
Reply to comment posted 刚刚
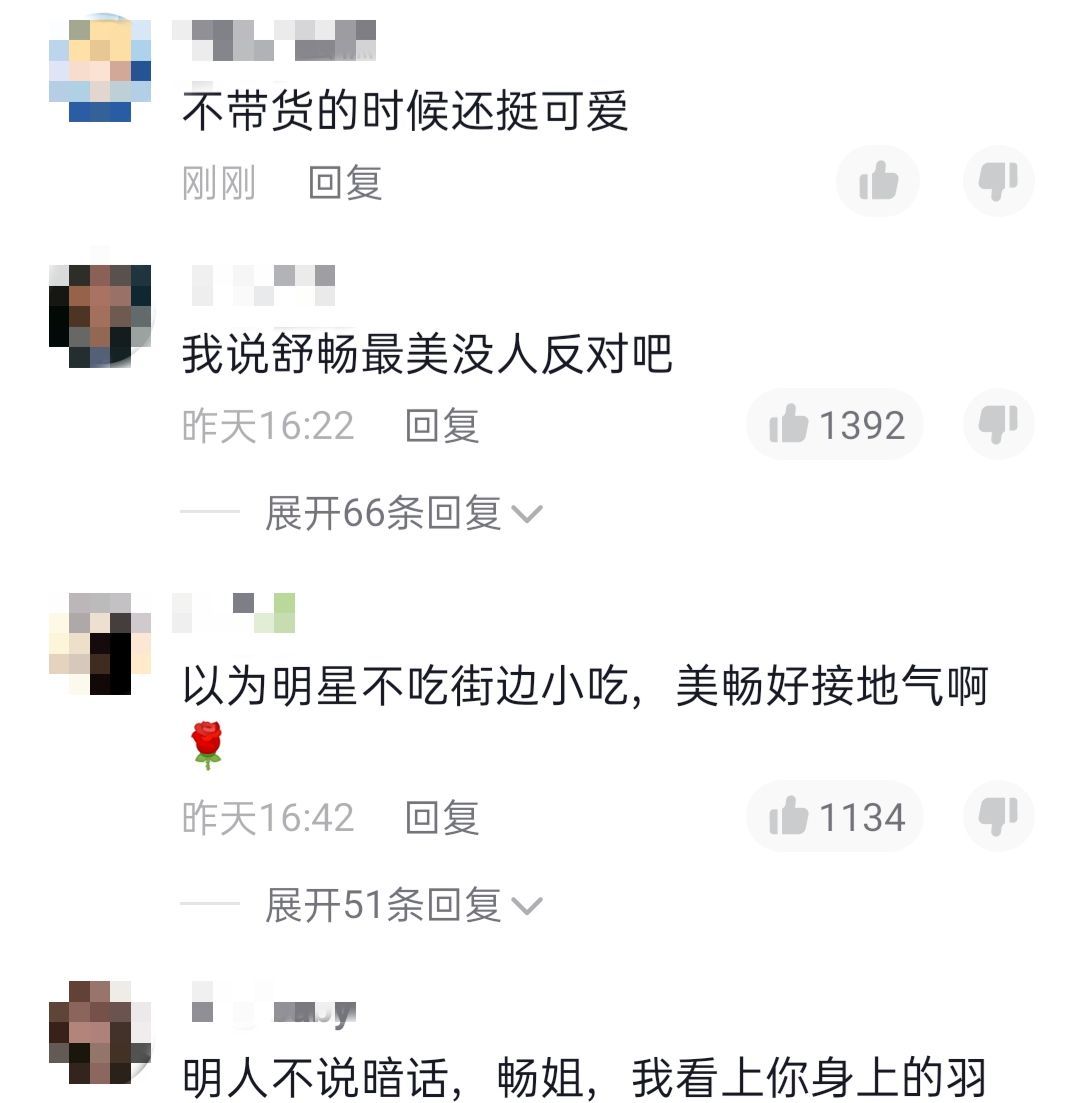pyautogui.click(x=345, y=183)
